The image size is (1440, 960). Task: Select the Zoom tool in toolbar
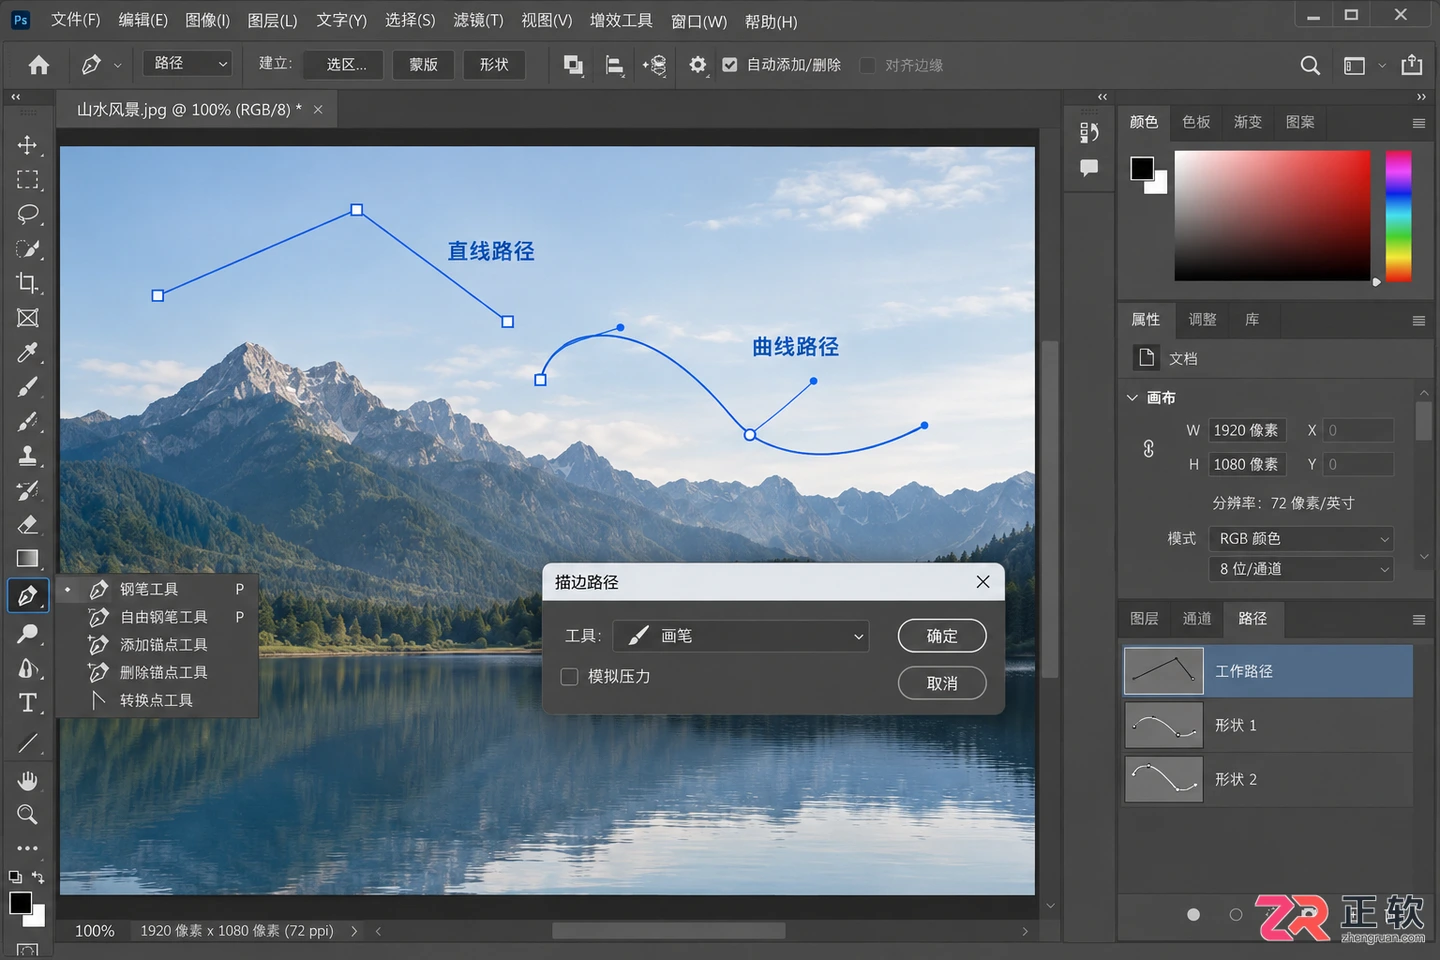point(27,814)
